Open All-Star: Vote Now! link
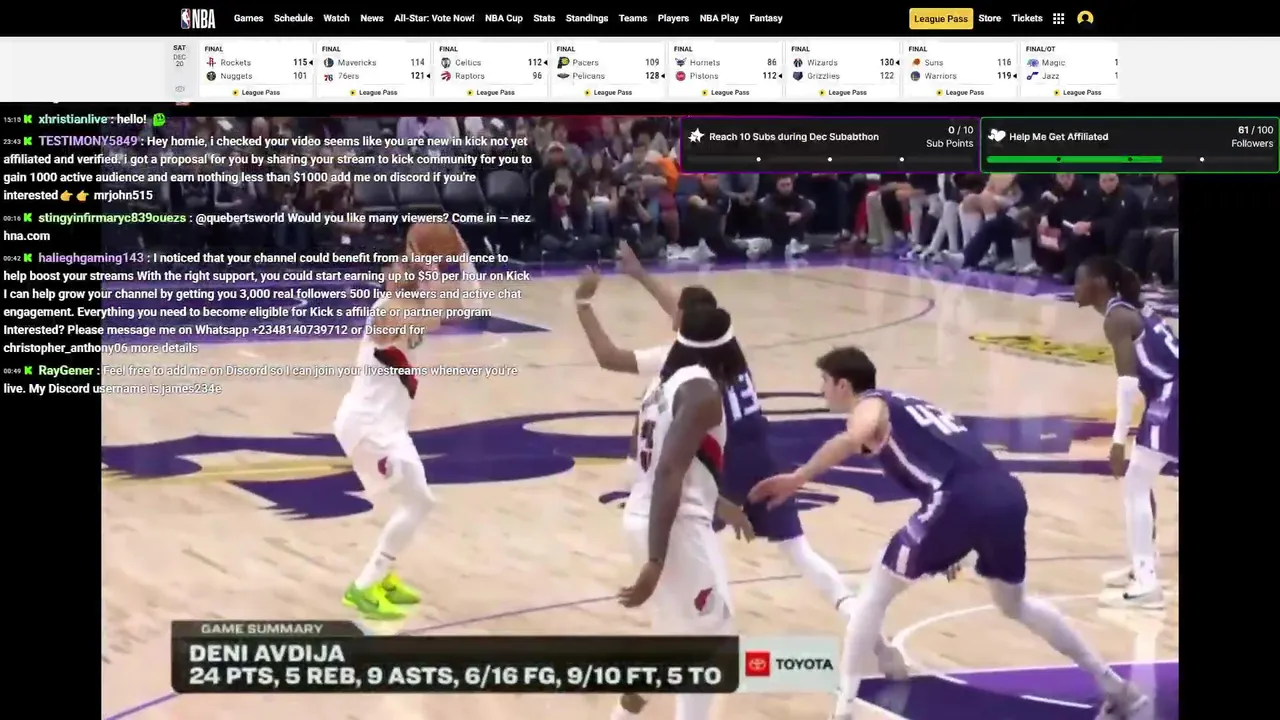This screenshot has width=1280, height=720. [434, 18]
